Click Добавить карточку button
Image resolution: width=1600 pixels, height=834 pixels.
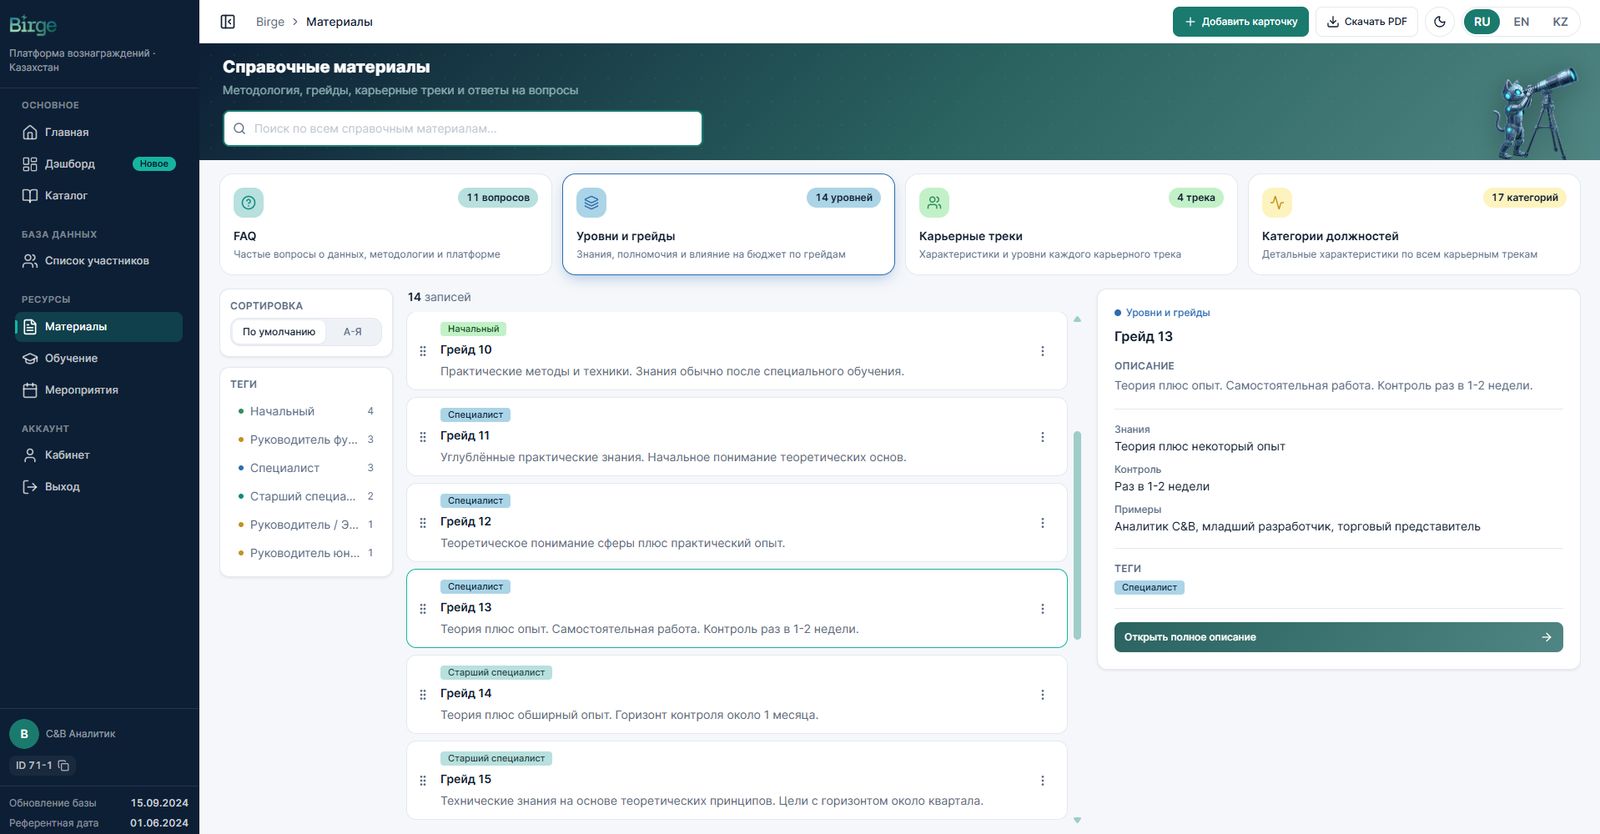point(1240,21)
